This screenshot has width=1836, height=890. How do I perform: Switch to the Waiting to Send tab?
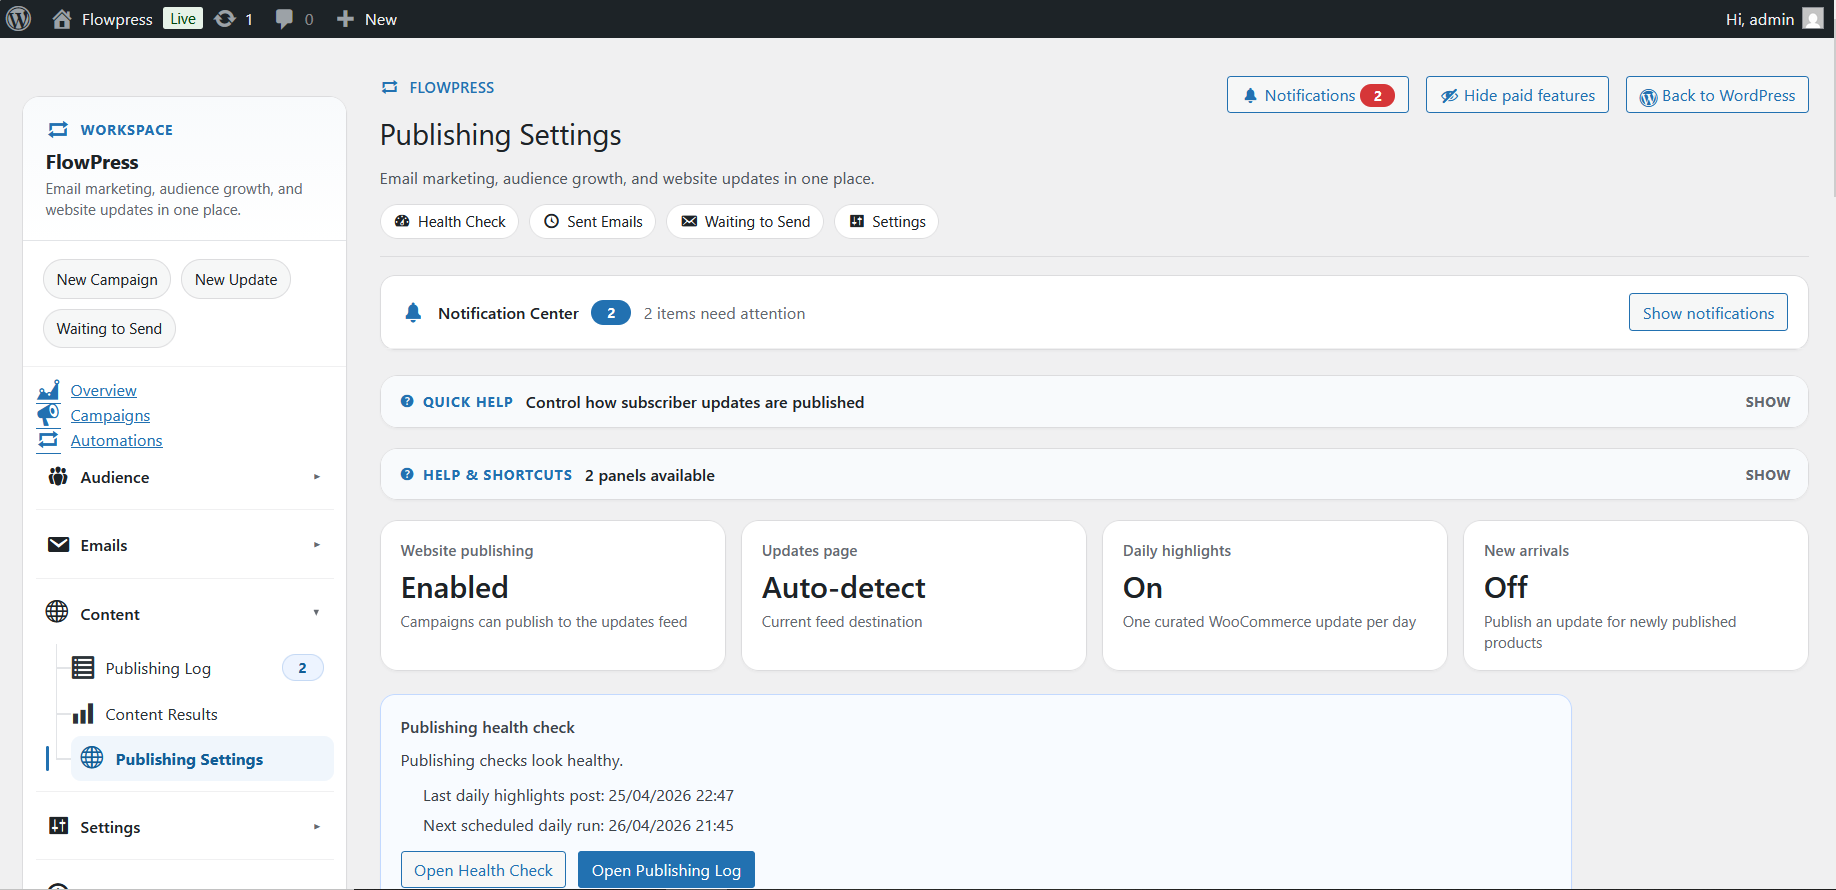[x=745, y=221]
